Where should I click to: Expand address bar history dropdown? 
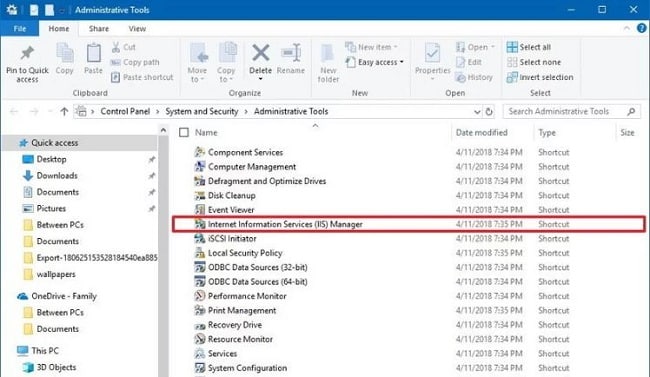(x=477, y=112)
